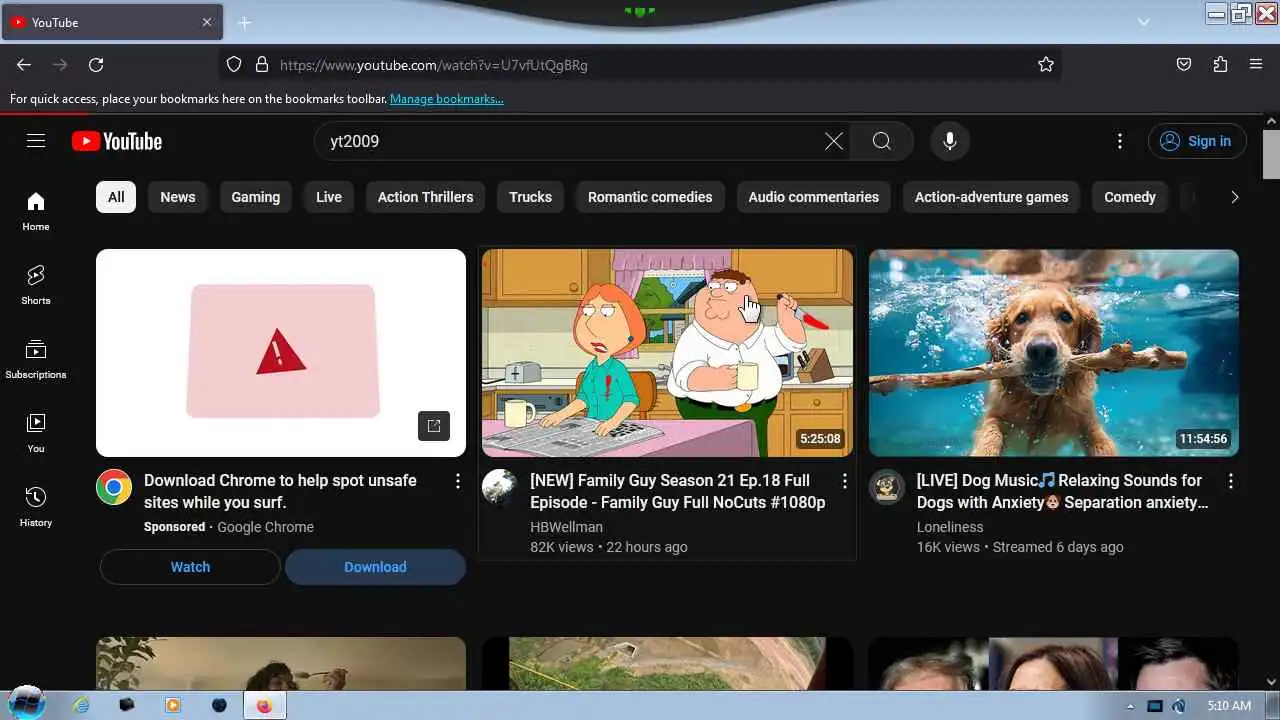Click the Firefox taskbar button
The width and height of the screenshot is (1280, 720).
pyautogui.click(x=264, y=705)
